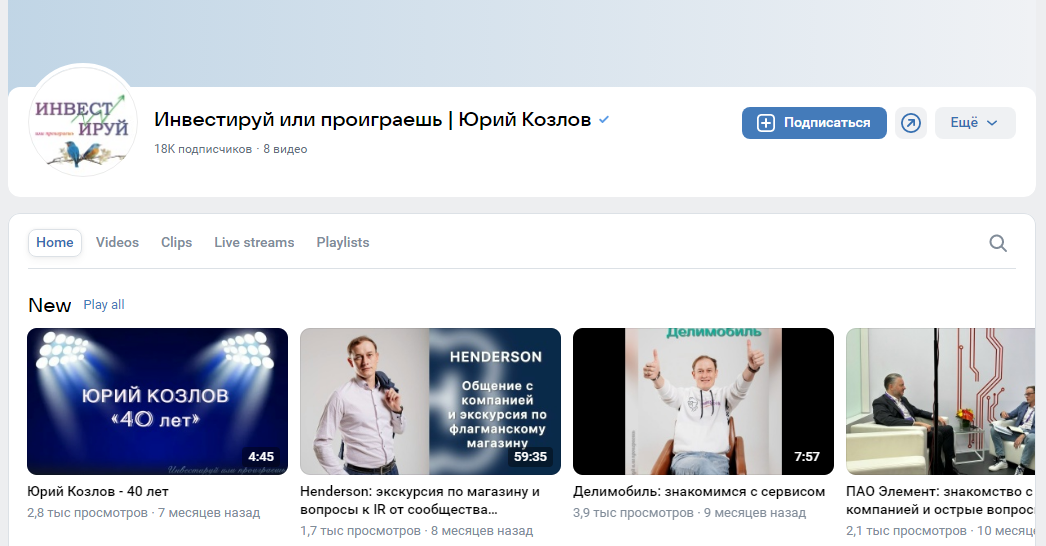Viewport: 1046px width, 546px height.
Task: Open the channel search magnifier icon
Action: pyautogui.click(x=998, y=243)
